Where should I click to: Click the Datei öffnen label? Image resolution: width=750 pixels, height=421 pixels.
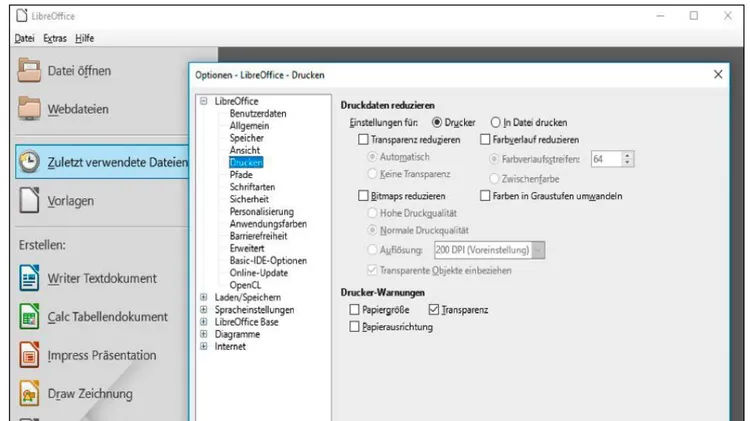coord(79,71)
